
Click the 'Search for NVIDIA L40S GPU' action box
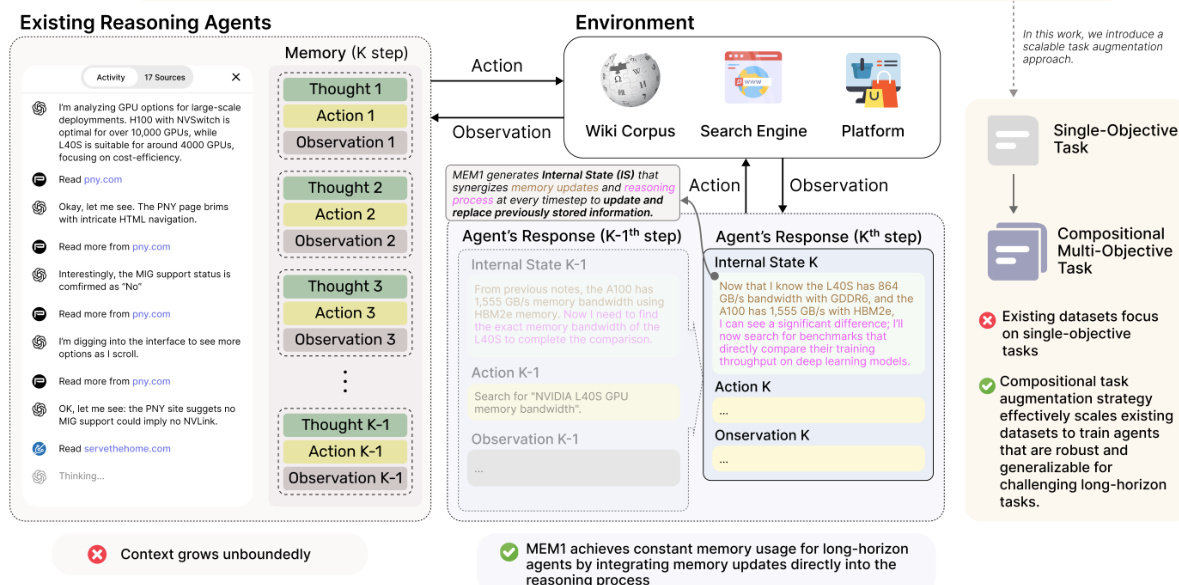click(x=573, y=403)
